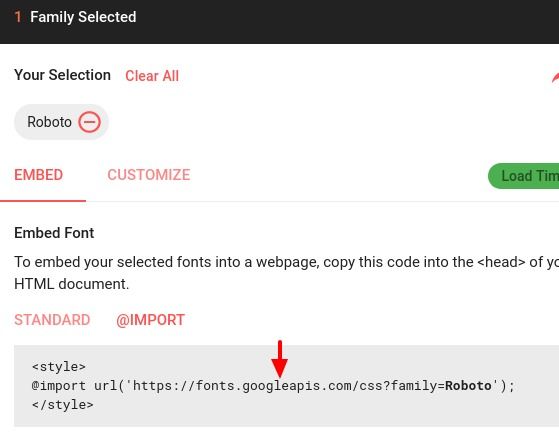Click the HTML document instruction text
559x441 pixels.
(72, 284)
